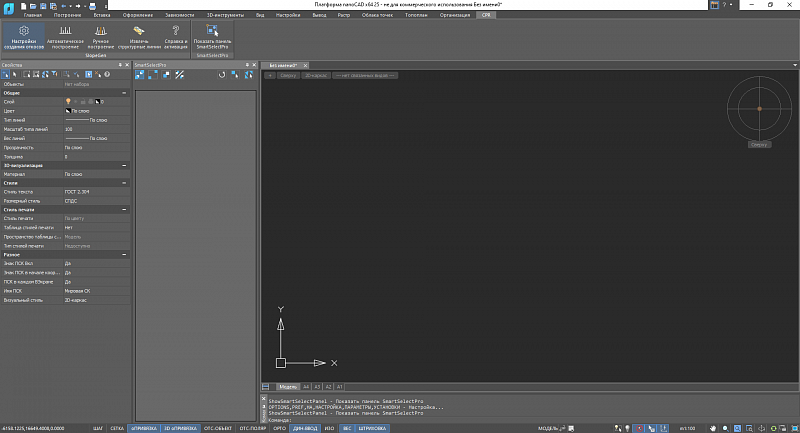Image resolution: width=800 pixels, height=433 pixels.
Task: Click the magnifier zoom icon in status bar
Action: 725,428
